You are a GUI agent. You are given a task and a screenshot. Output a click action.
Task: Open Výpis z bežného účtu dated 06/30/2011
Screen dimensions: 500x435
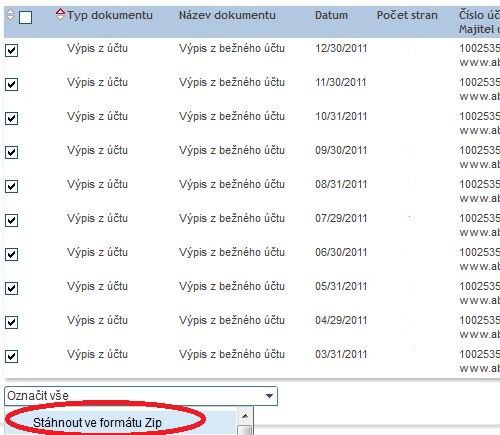tap(232, 252)
